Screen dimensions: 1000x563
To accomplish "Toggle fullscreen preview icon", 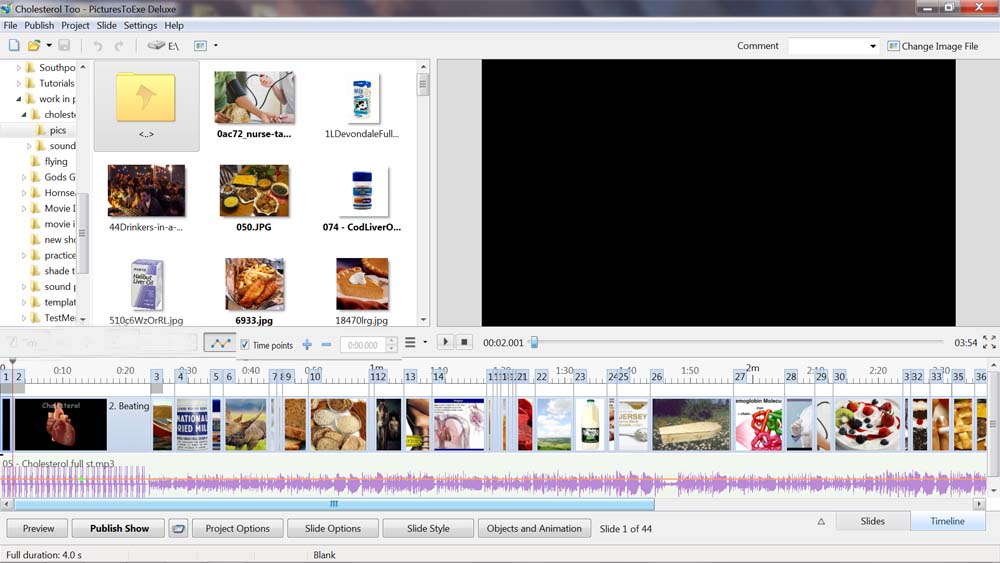I will (989, 342).
